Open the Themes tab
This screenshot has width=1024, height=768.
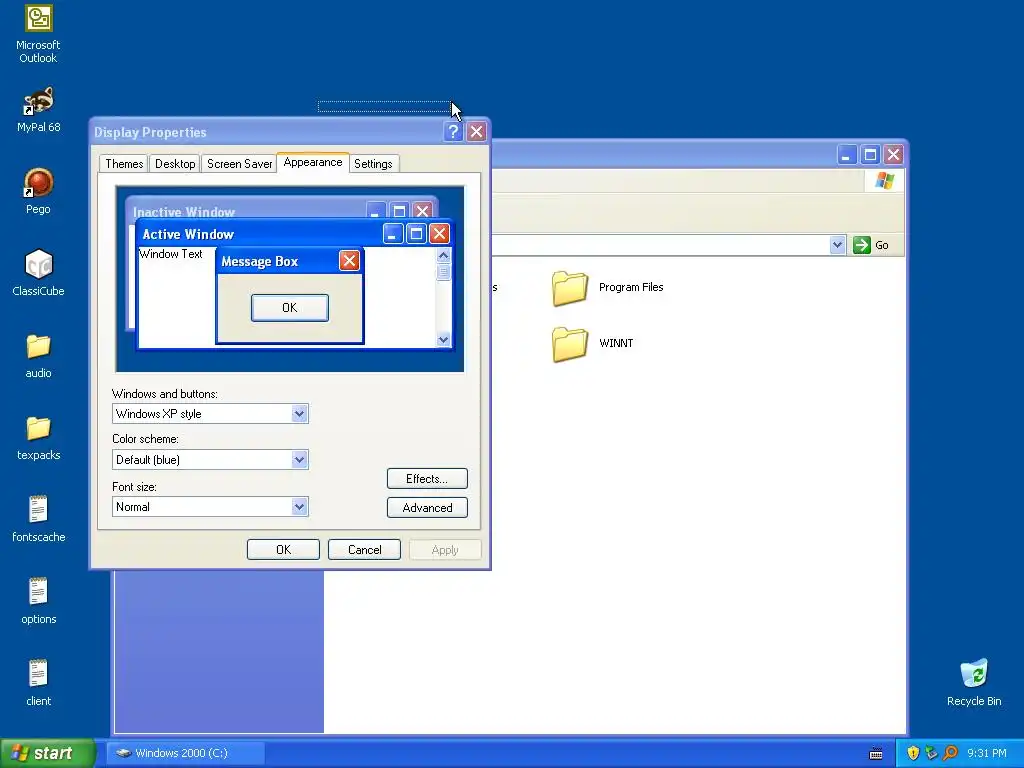[x=124, y=164]
